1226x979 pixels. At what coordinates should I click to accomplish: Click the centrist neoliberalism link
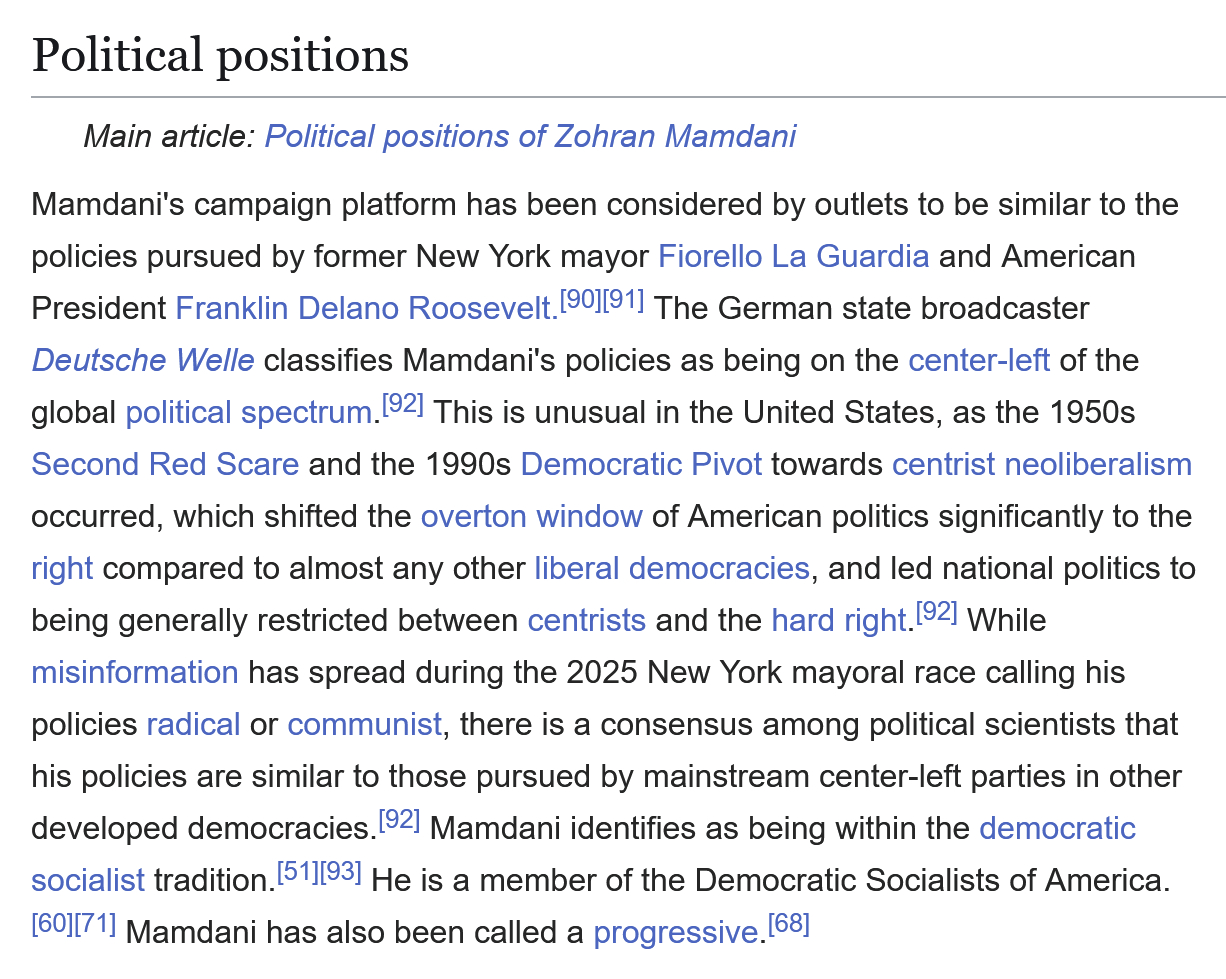pos(1041,465)
